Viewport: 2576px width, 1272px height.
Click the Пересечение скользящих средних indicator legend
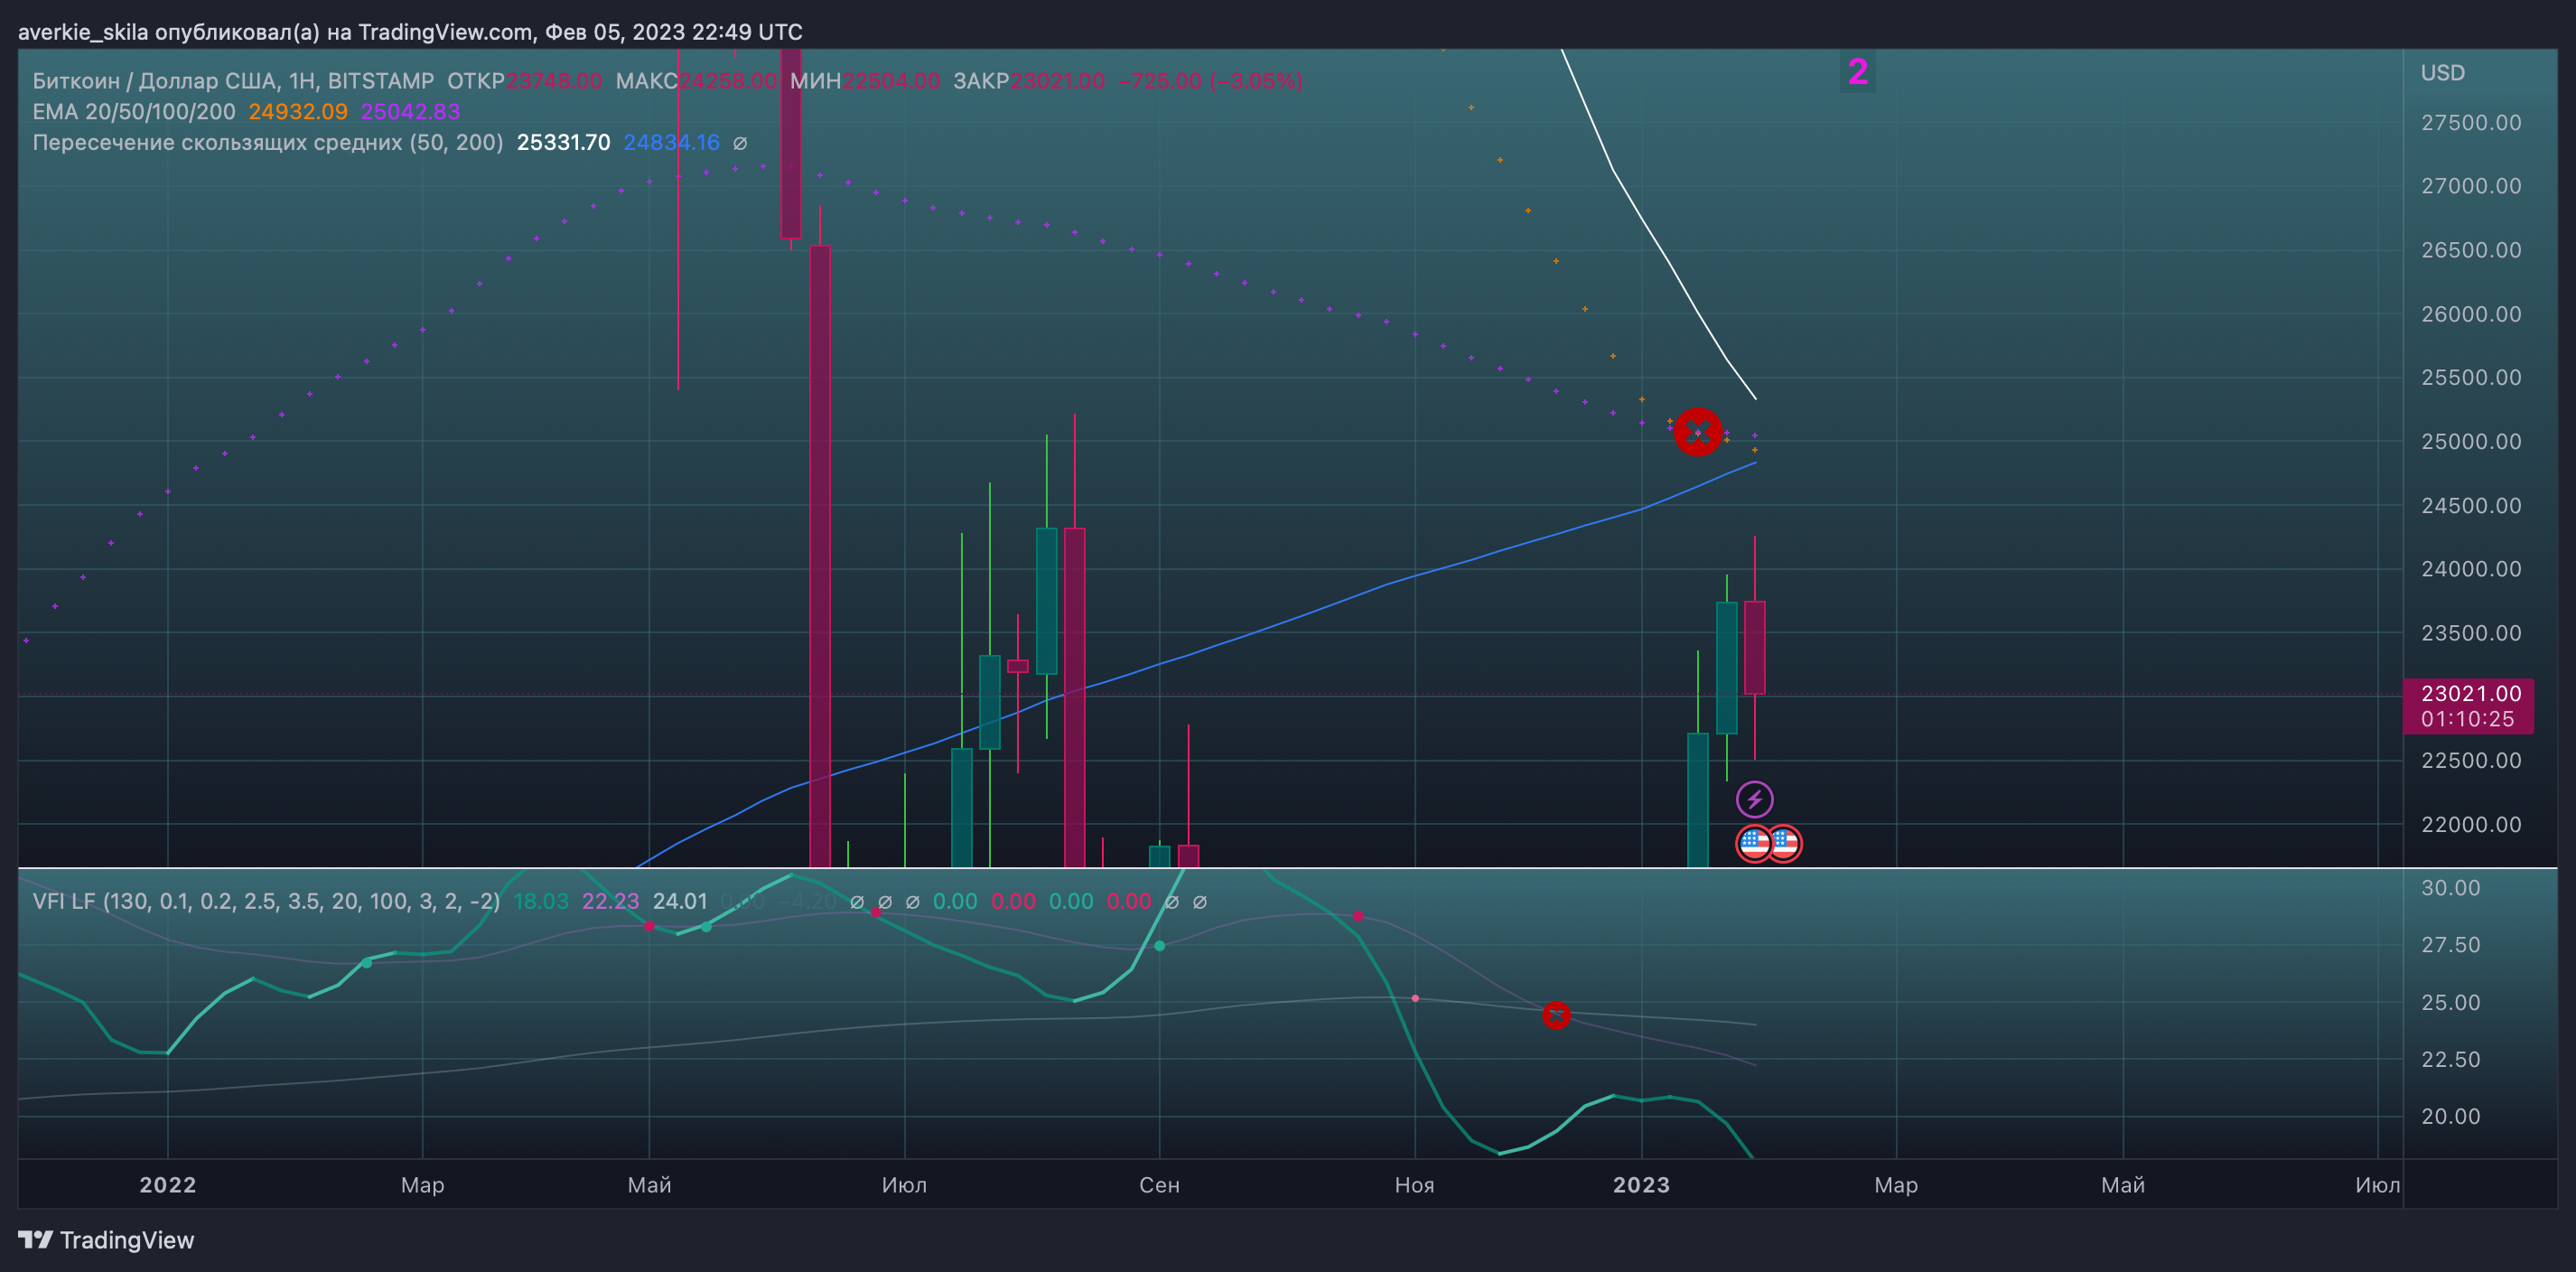coord(267,143)
